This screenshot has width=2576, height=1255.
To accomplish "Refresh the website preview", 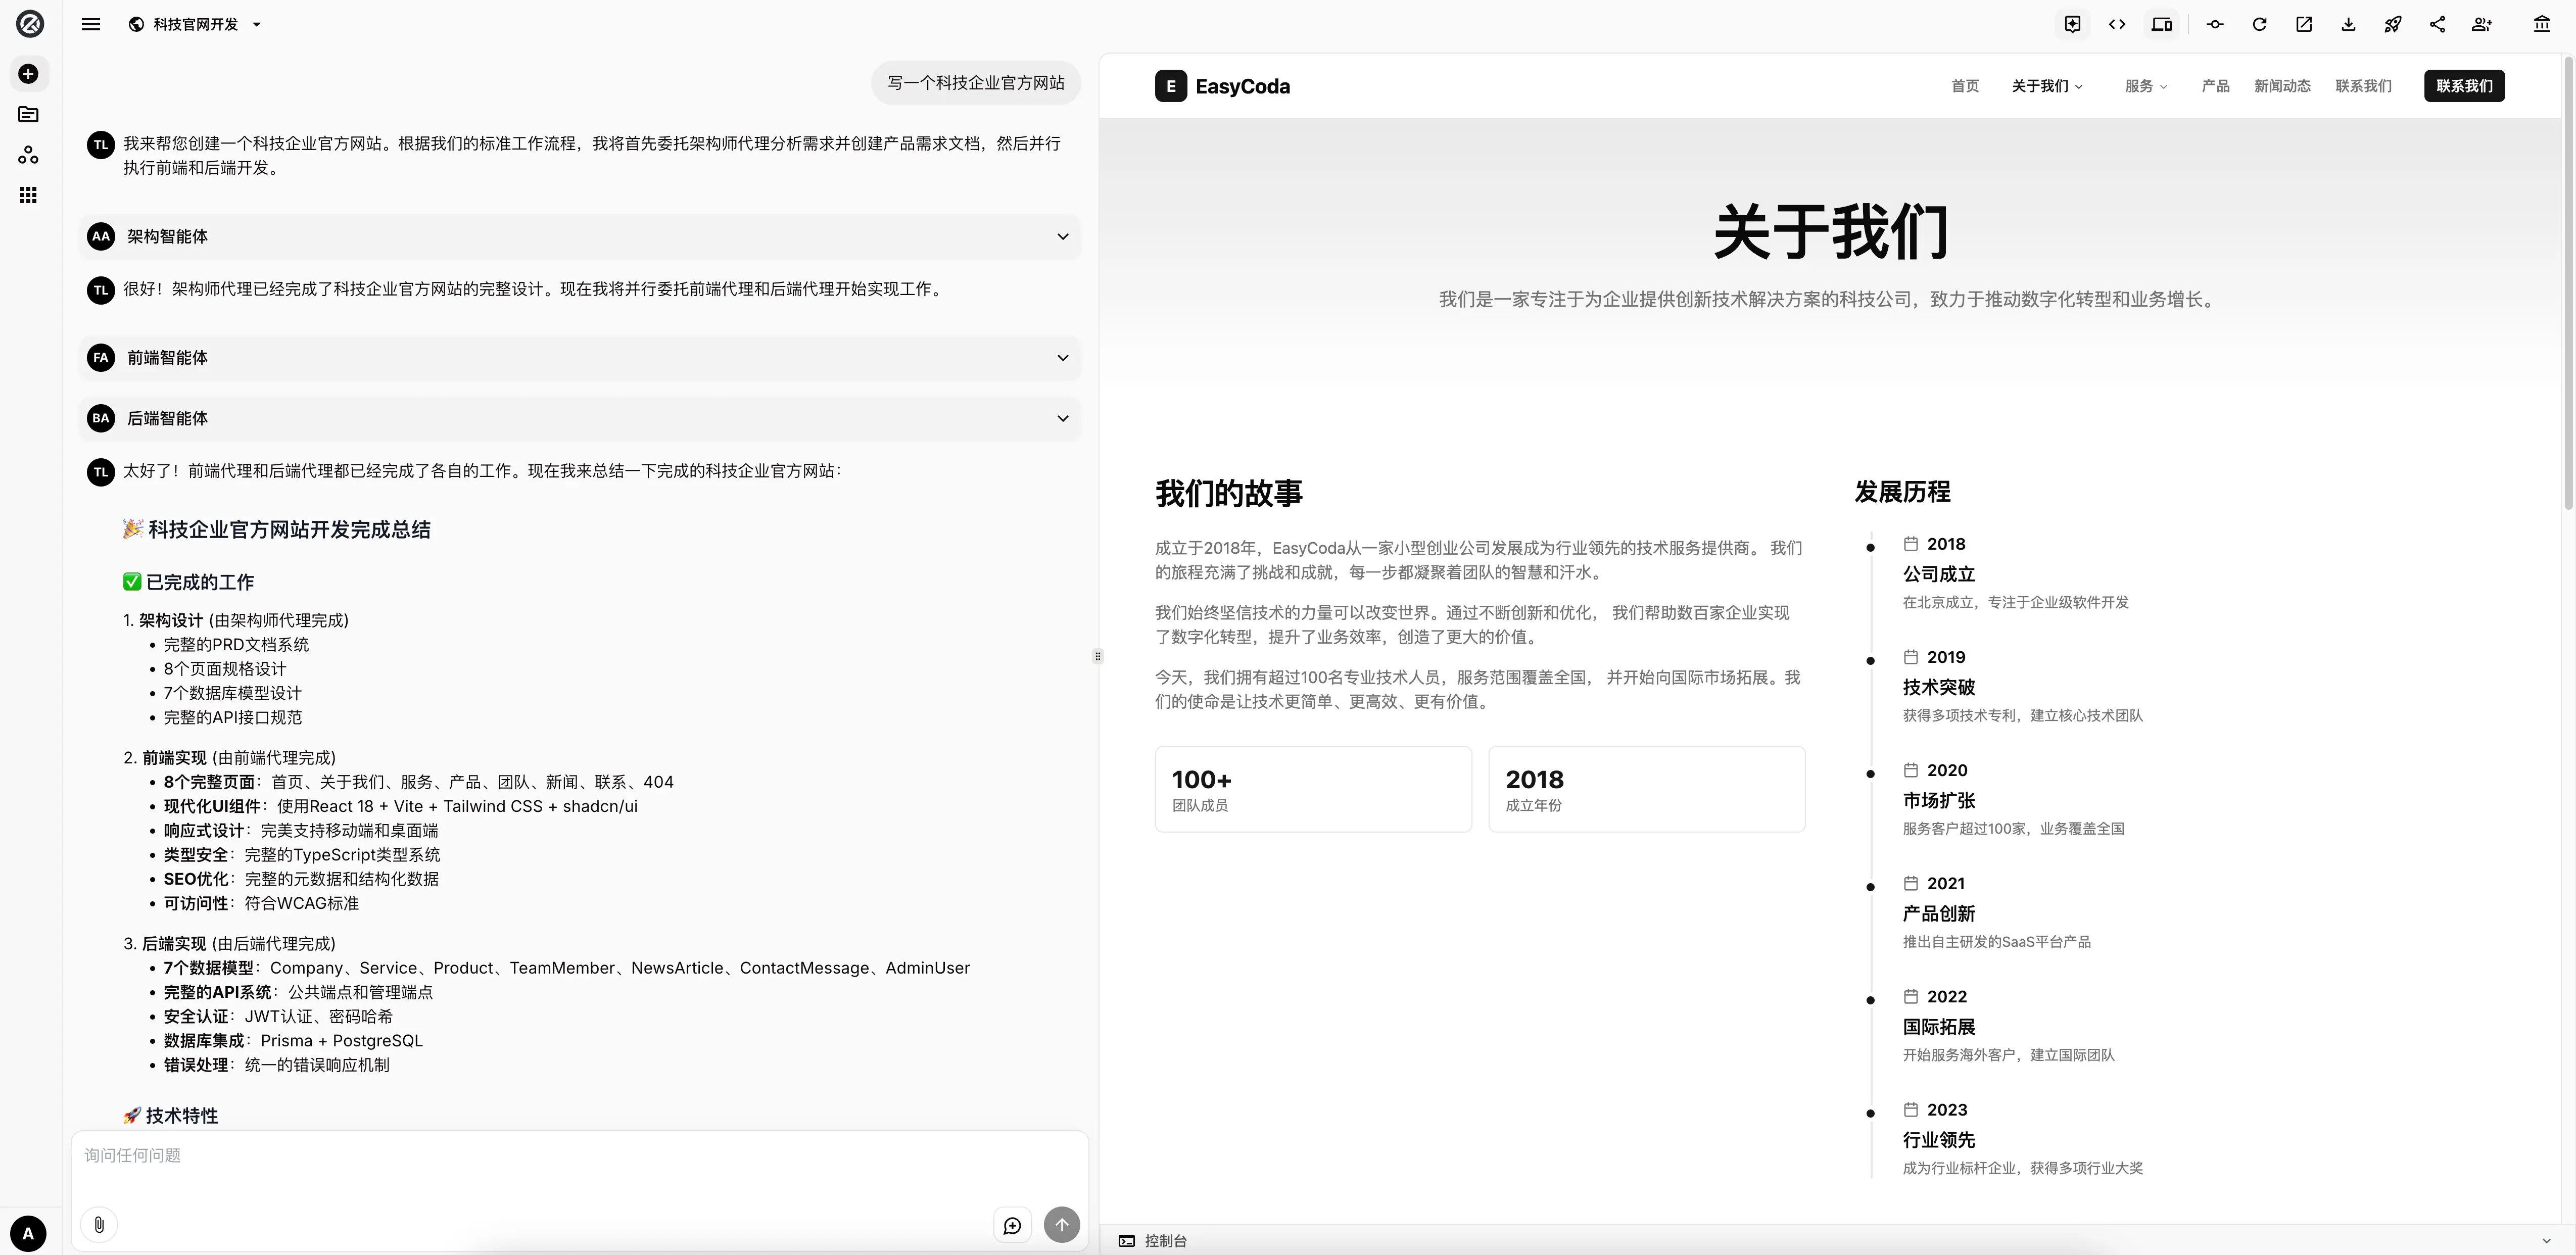I will pos(2259,24).
